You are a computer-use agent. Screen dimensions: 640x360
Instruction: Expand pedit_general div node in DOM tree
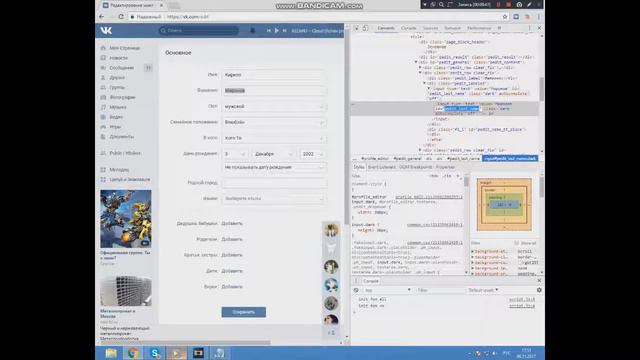416,62
